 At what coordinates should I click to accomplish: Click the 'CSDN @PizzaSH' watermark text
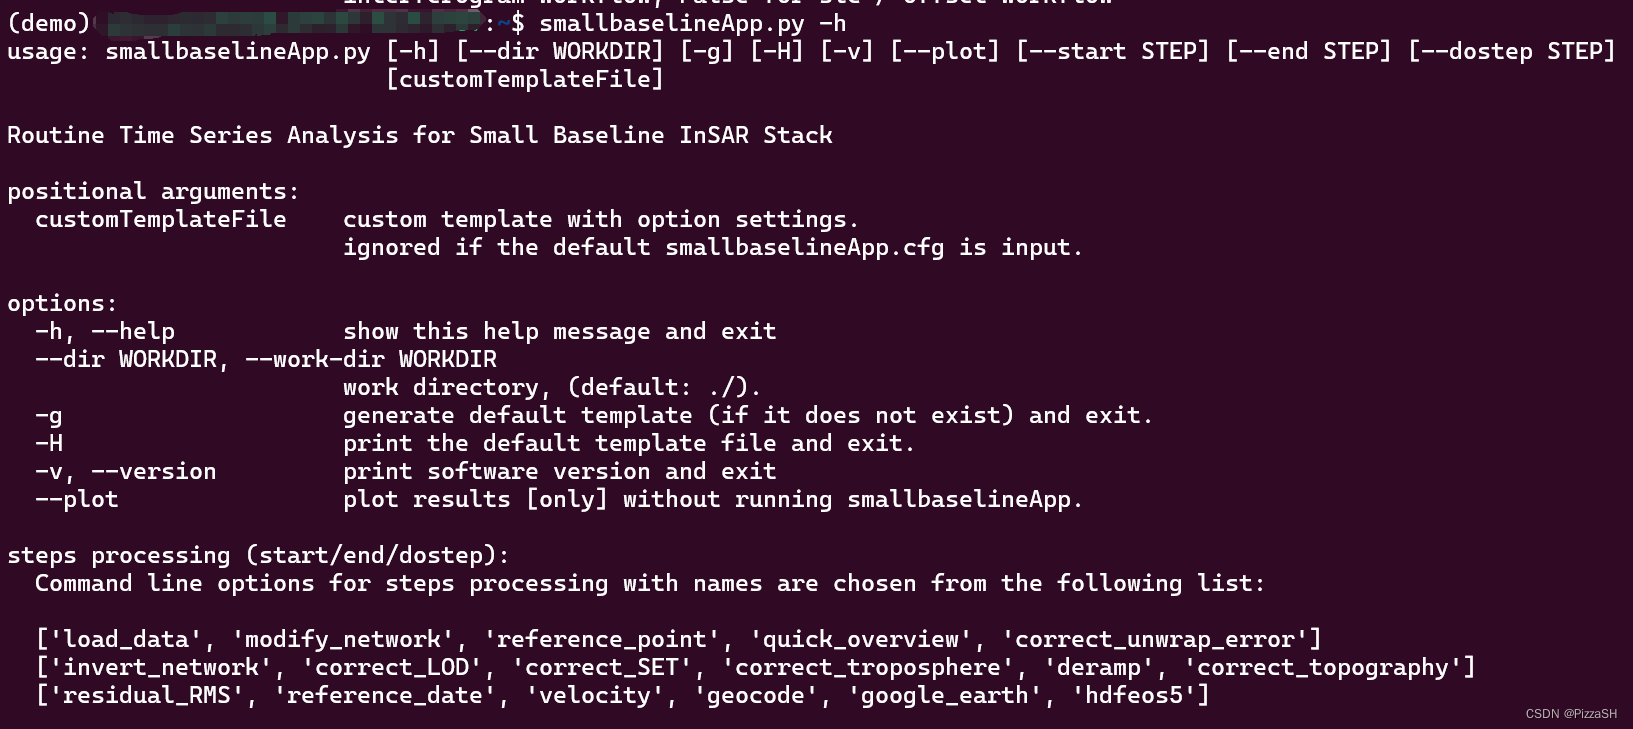pos(1571,714)
